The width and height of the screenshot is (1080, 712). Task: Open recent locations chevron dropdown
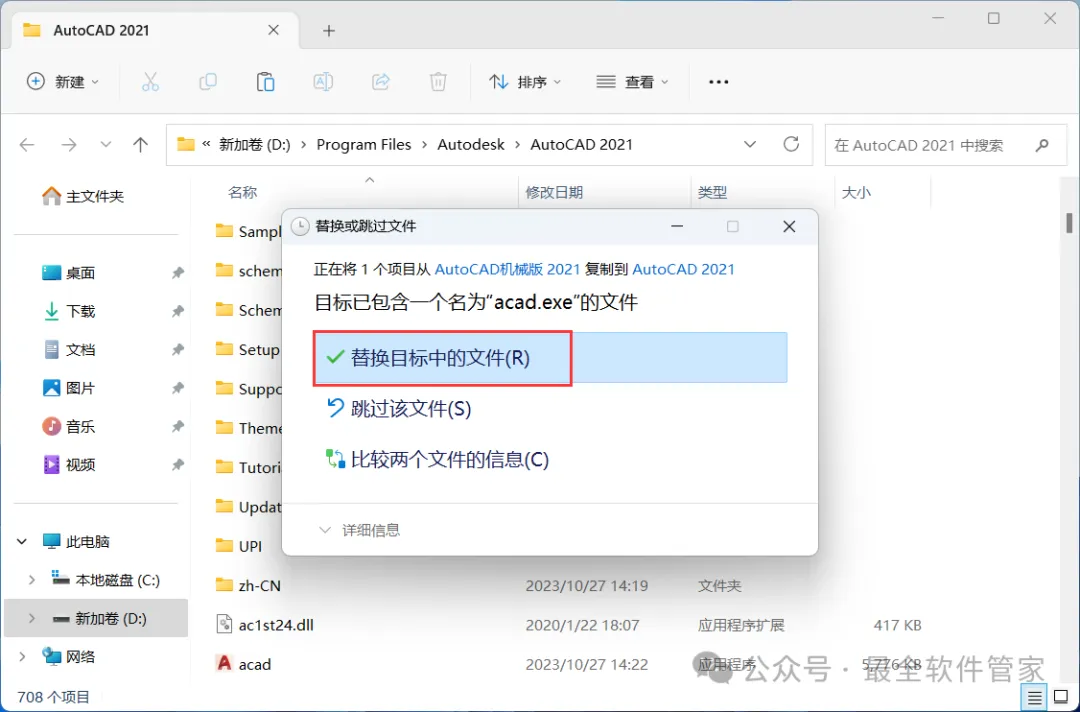point(105,145)
